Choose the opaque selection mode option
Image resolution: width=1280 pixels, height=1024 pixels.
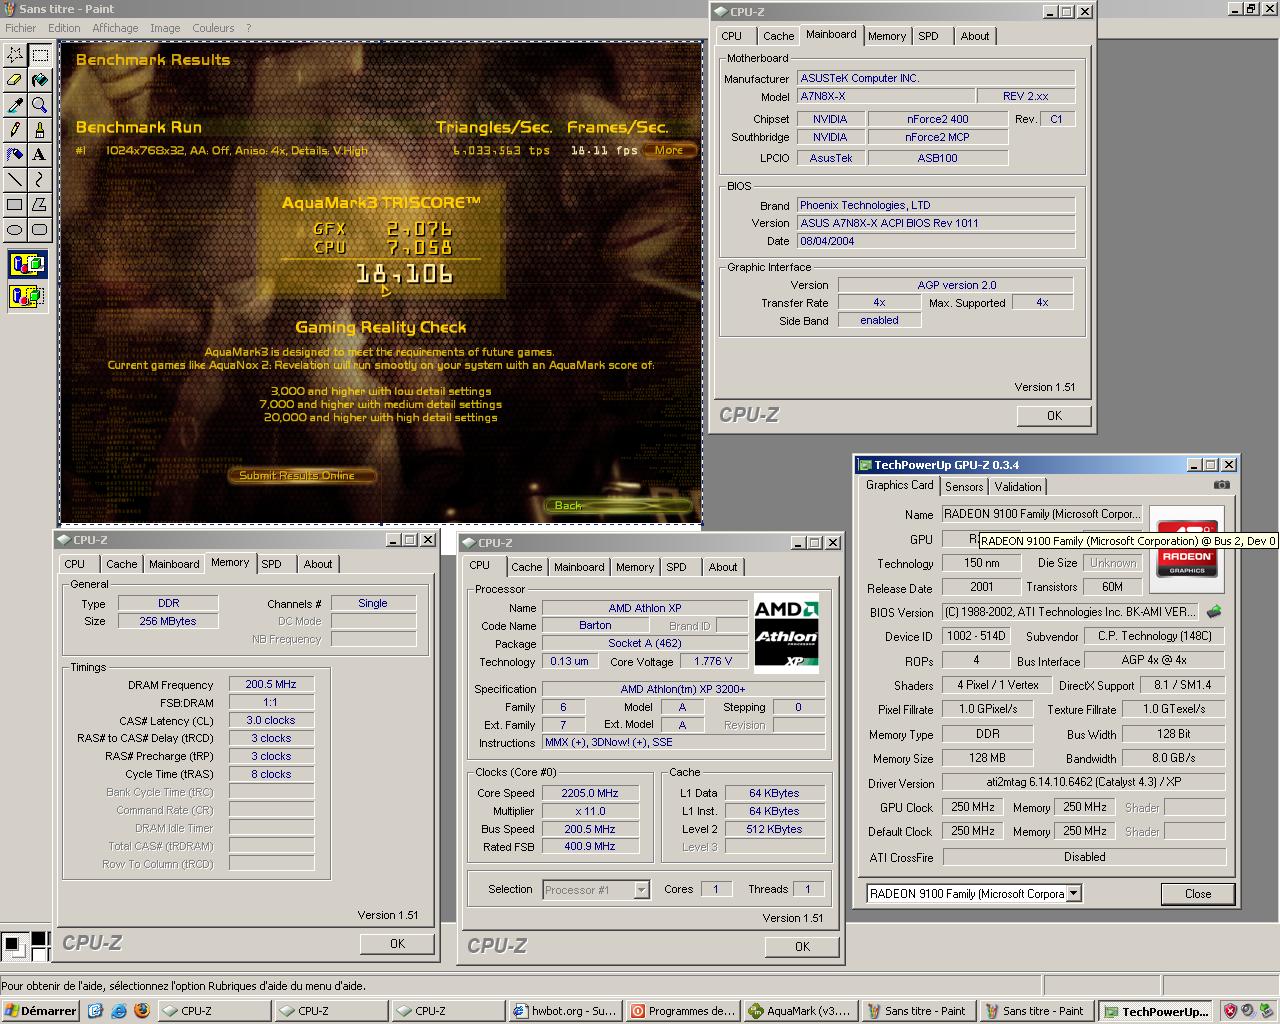coord(27,265)
